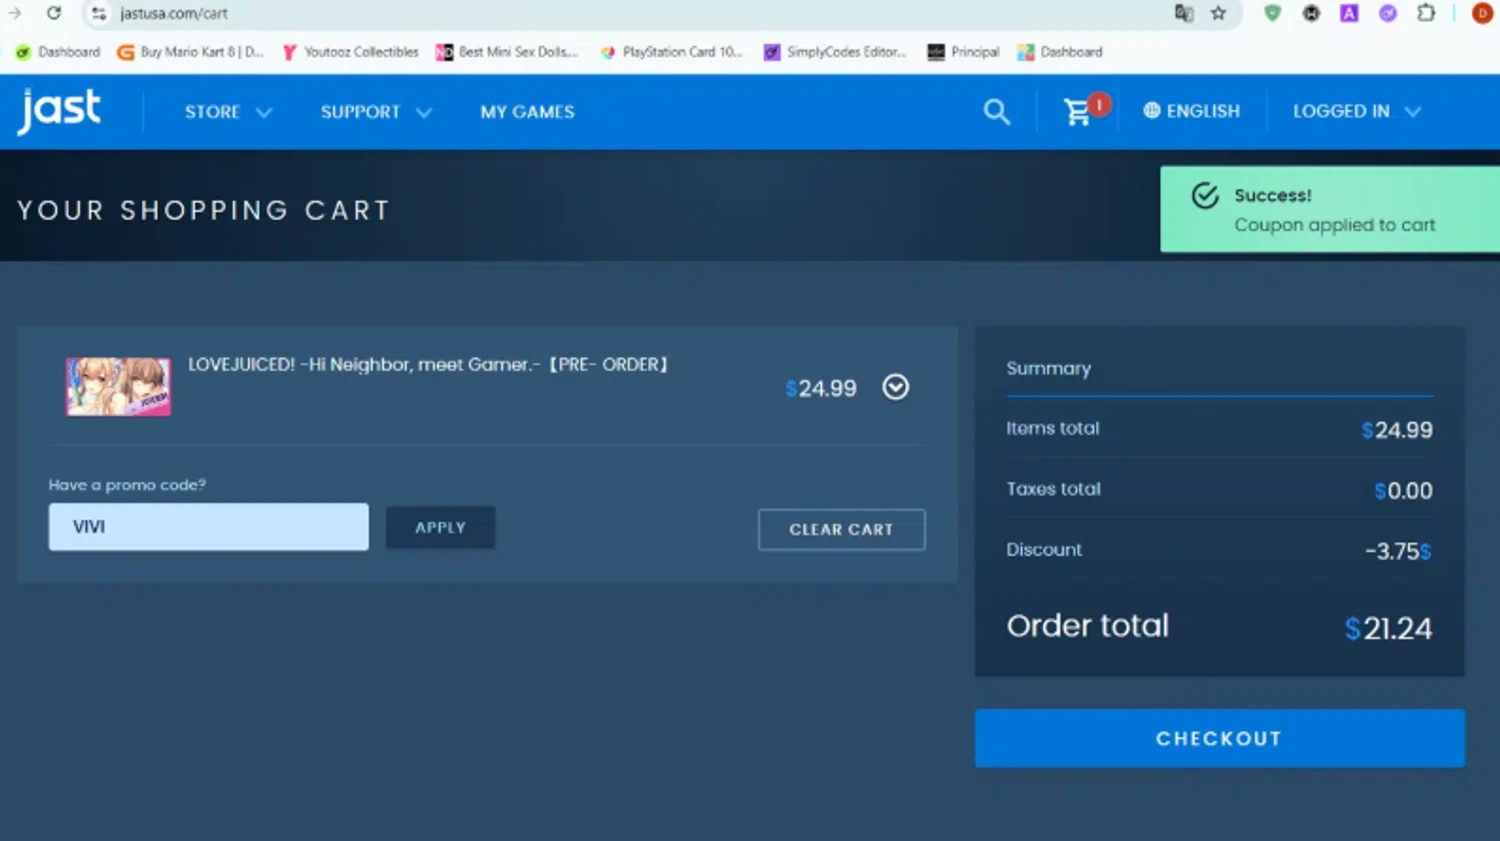Screen dimensions: 1500x841
Task: Click the APPLY promo code button
Action: point(441,527)
